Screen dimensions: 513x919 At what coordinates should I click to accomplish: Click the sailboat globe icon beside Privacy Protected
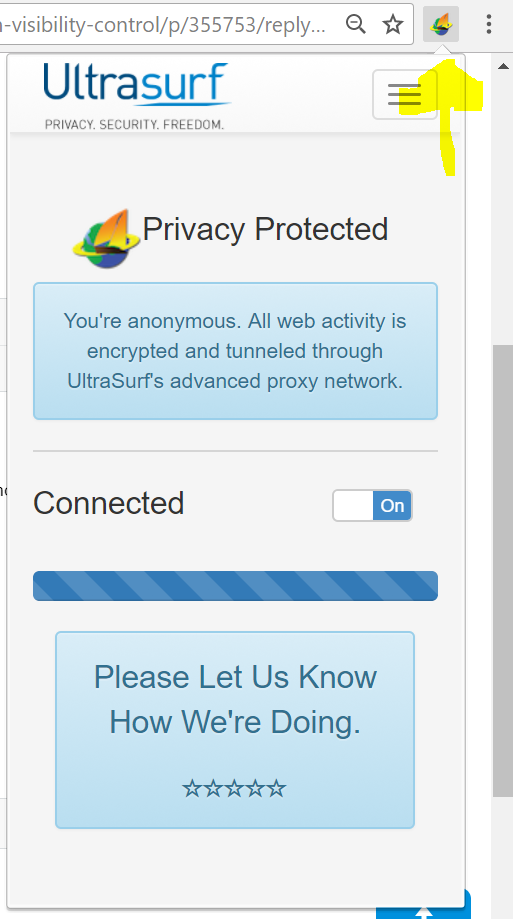(x=106, y=238)
